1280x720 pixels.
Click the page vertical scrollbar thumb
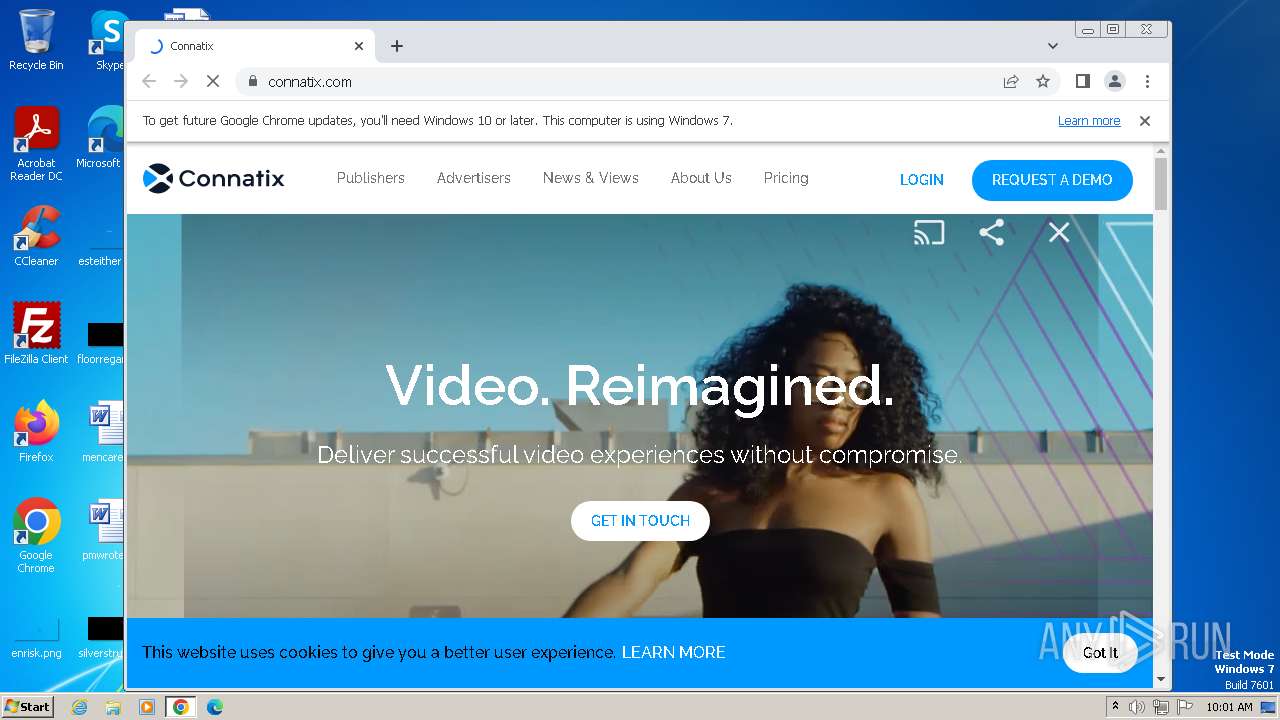[x=1161, y=183]
